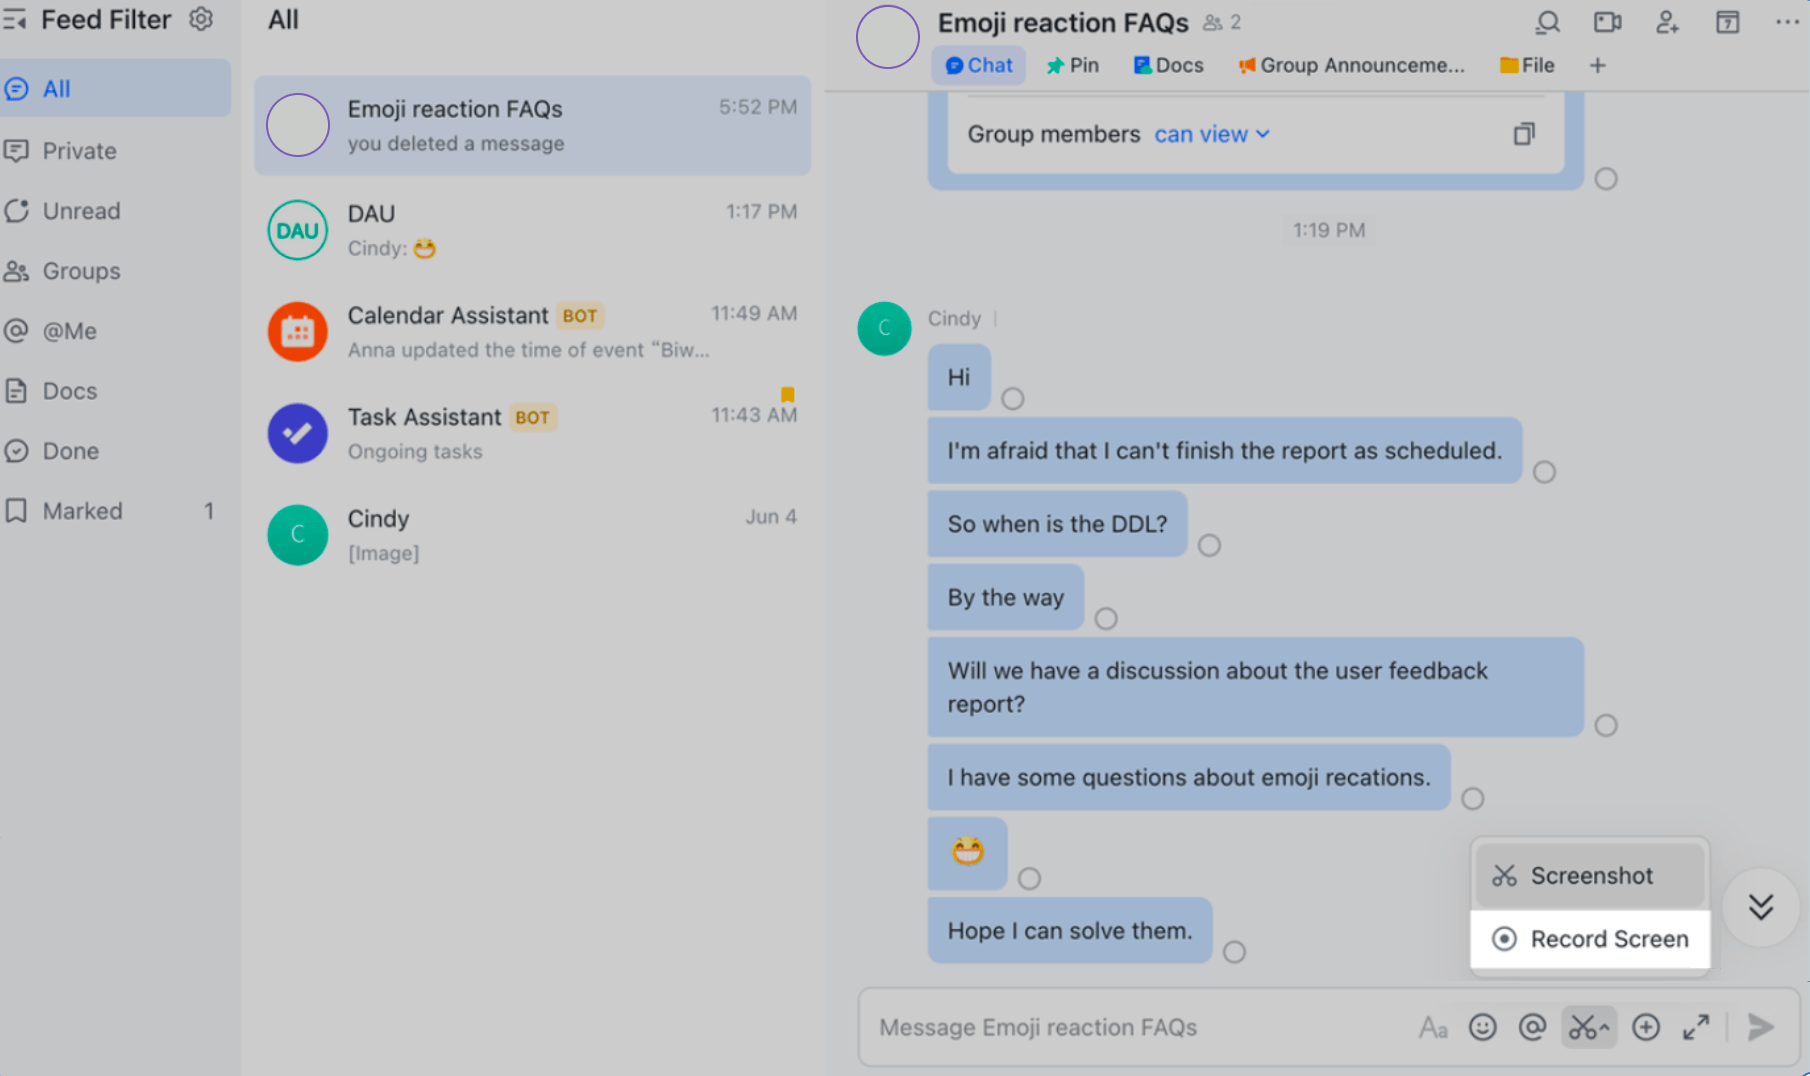Open the can view permissions dropdown
Screen dimensions: 1810x1076
[x=1210, y=134]
